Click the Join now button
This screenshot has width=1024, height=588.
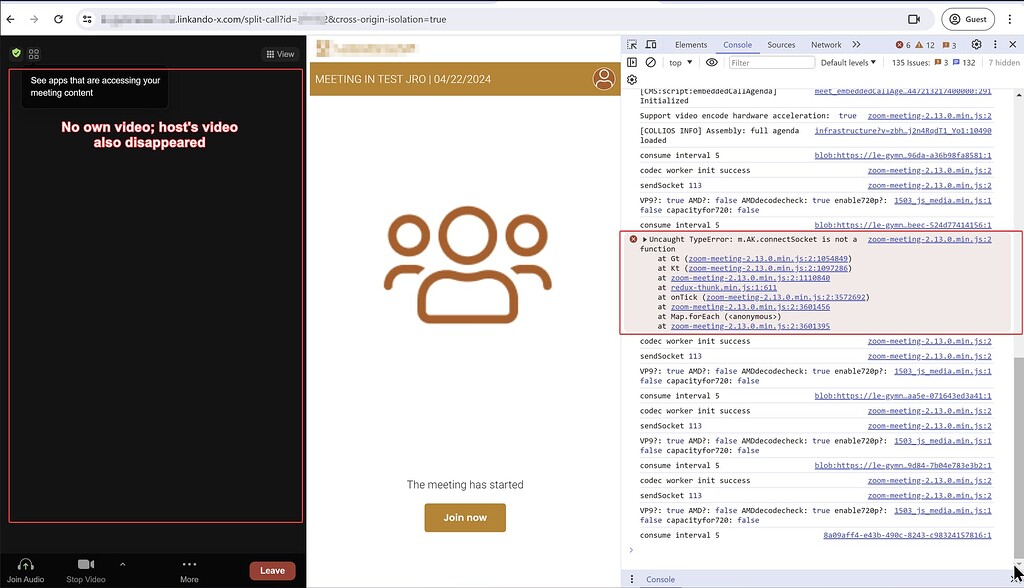click(464, 517)
